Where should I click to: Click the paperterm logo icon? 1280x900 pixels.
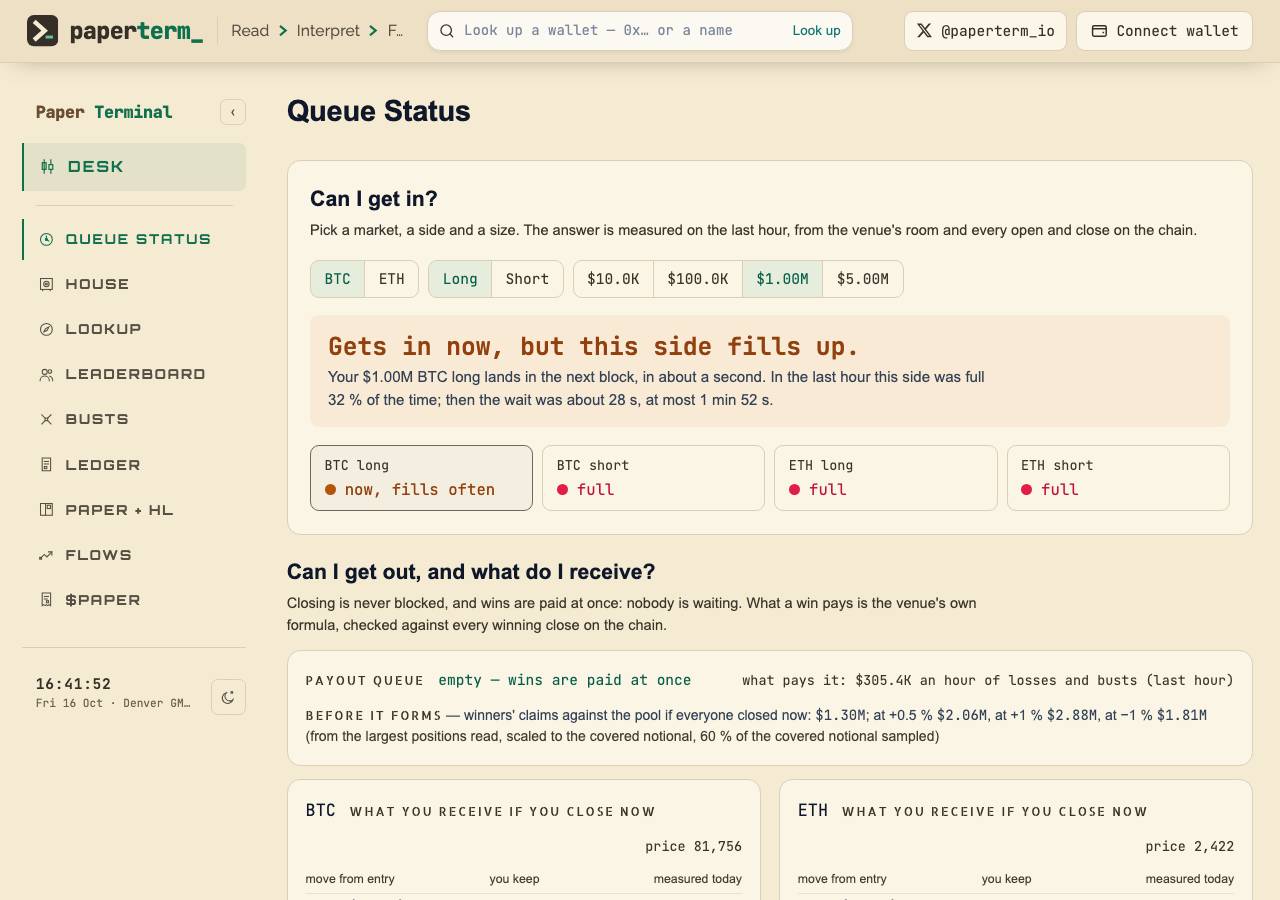(x=42, y=31)
